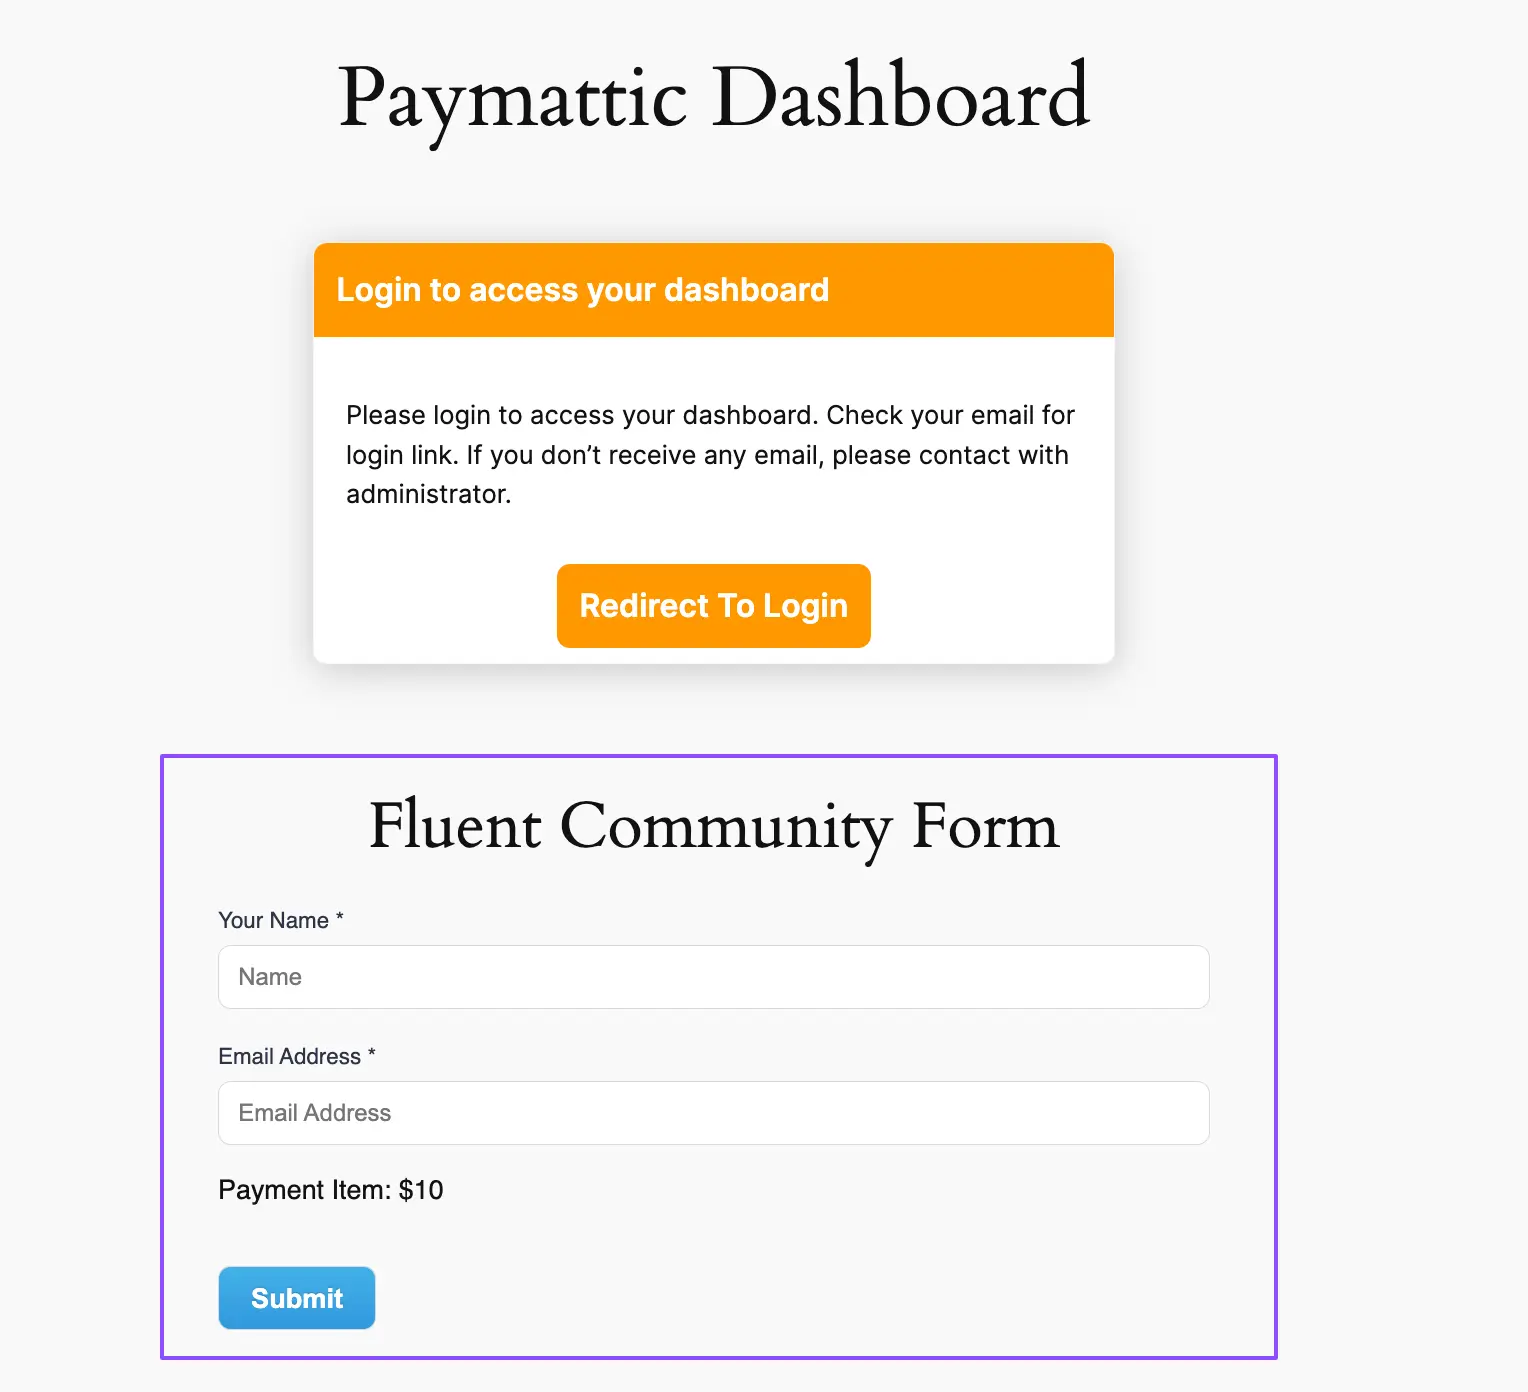Click the word "Fluent" in the form heading
The width and height of the screenshot is (1528, 1392).
[455, 826]
